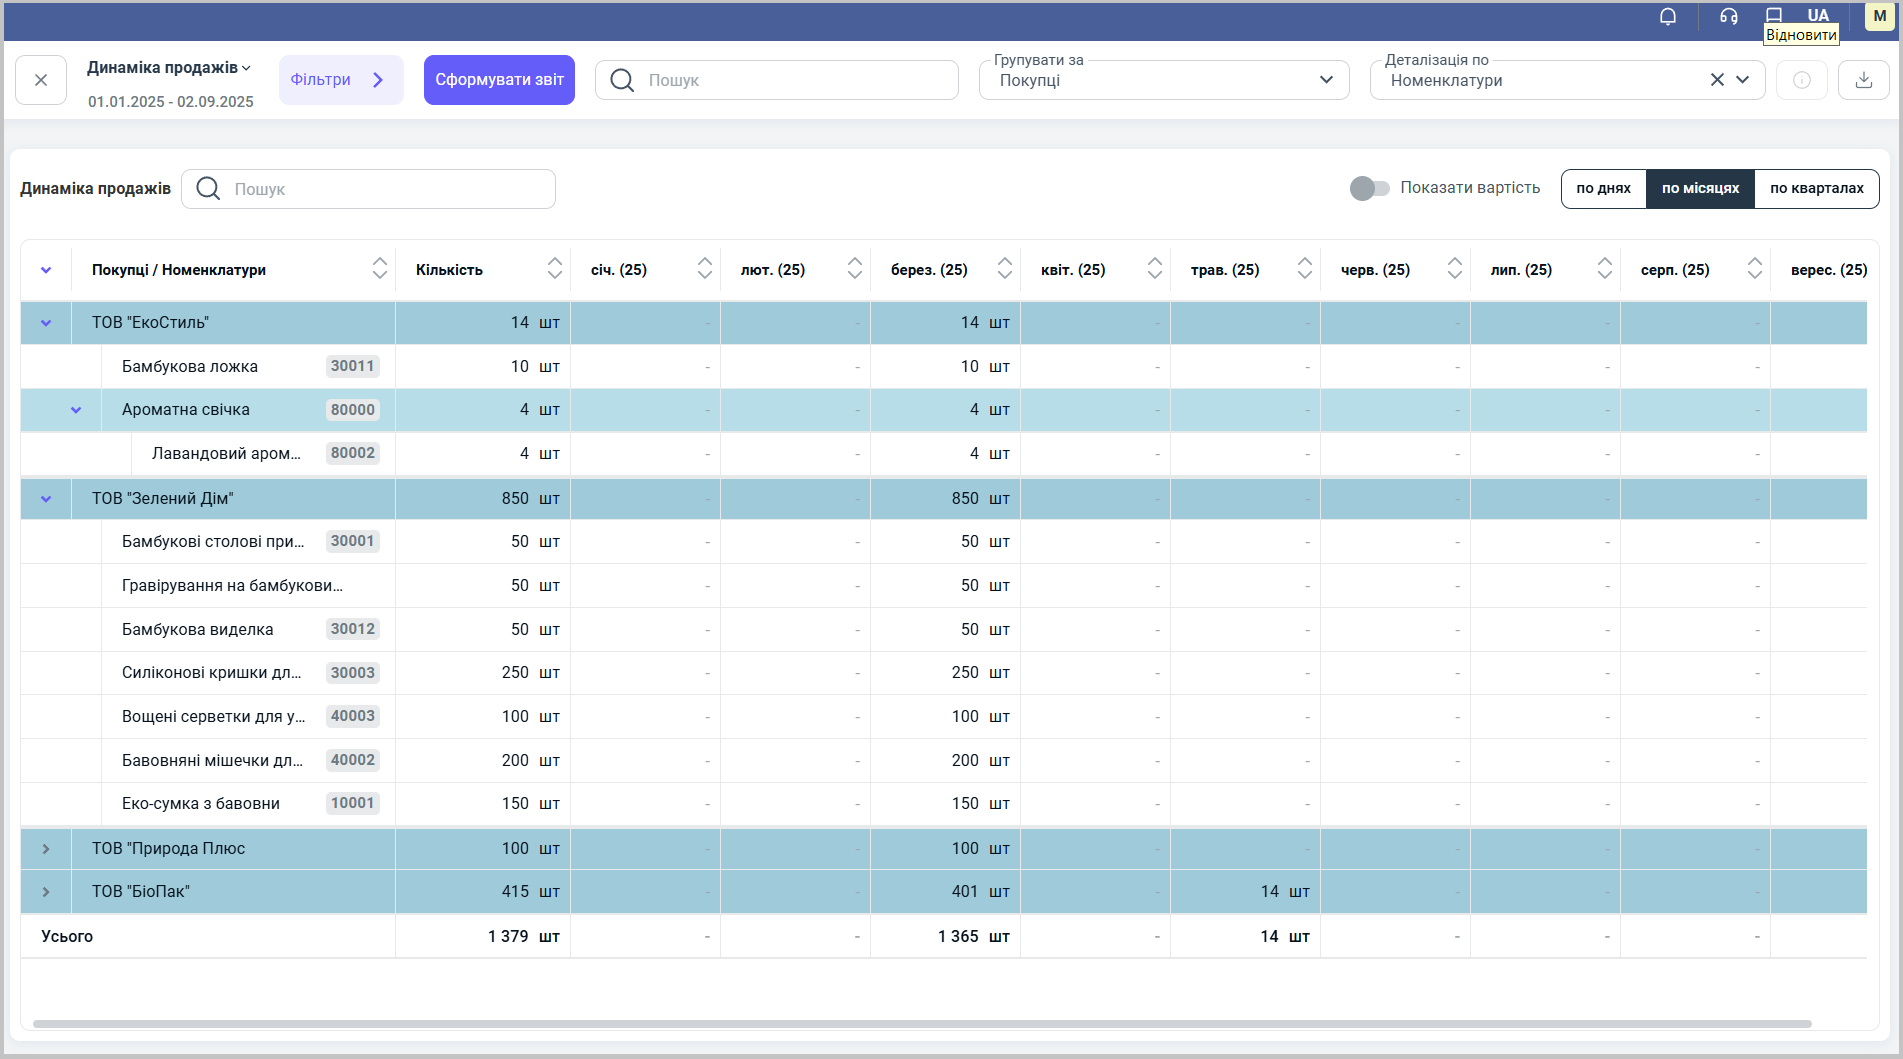Image resolution: width=1903 pixels, height=1059 pixels.
Task: Toggle the Показати вартість switch
Action: pyautogui.click(x=1369, y=188)
